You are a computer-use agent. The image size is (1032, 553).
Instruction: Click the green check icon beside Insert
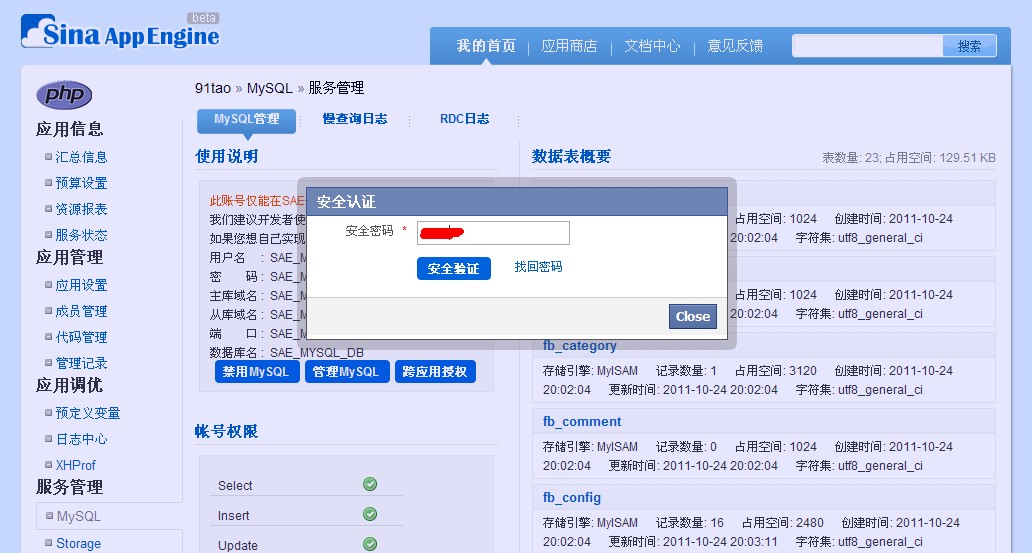point(370,514)
